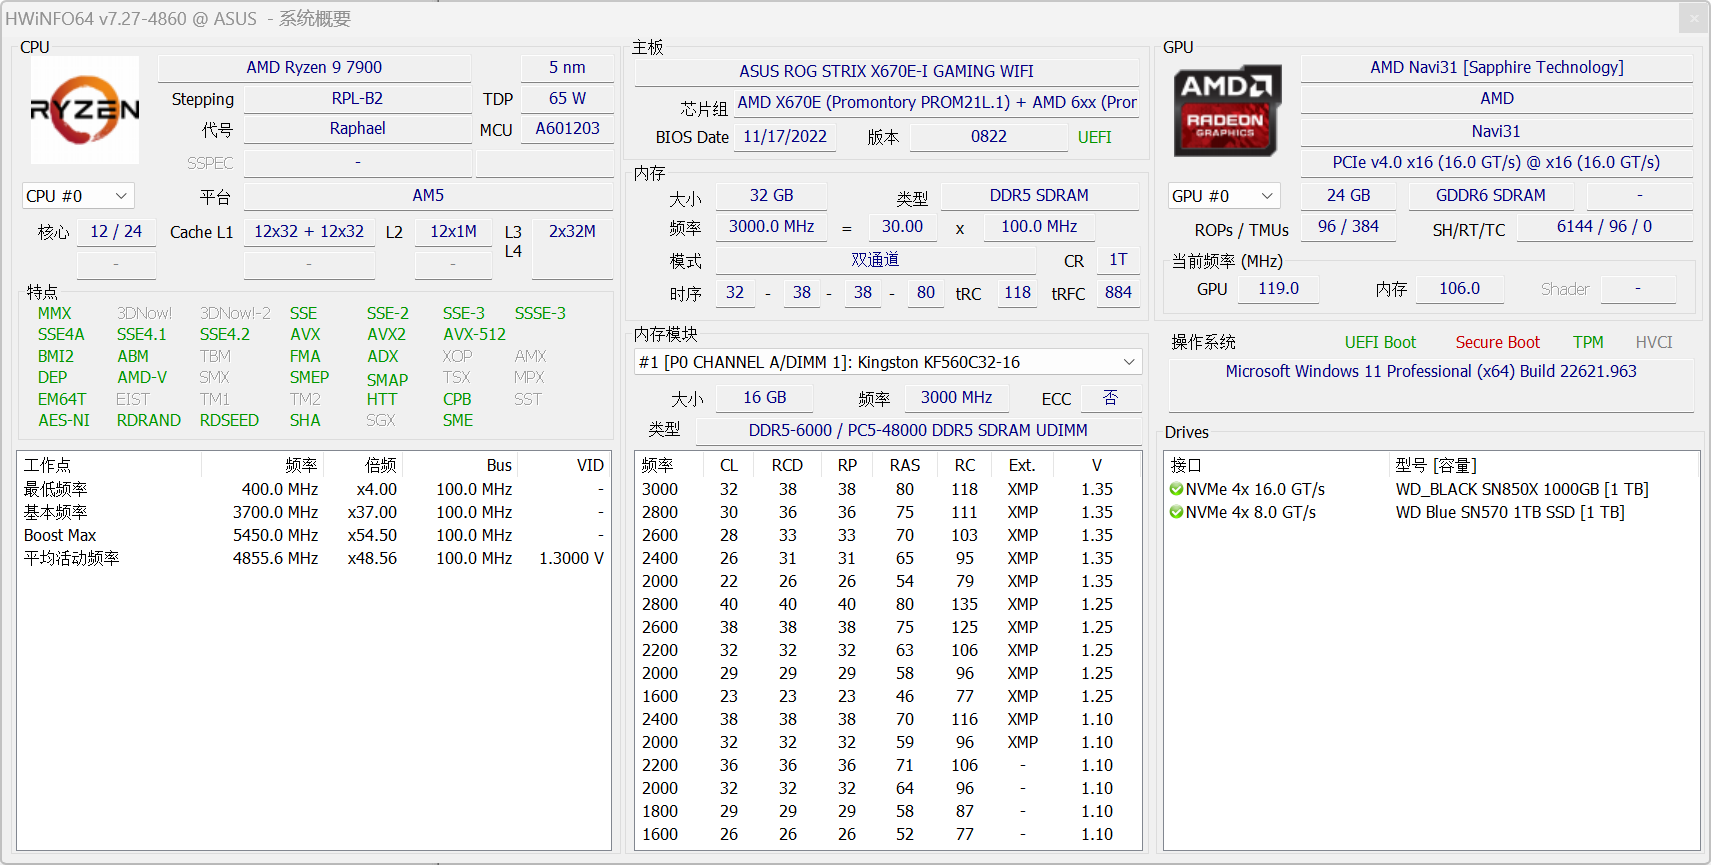Click the A601203 MCU value
Screen dimensions: 1711x865
(567, 128)
